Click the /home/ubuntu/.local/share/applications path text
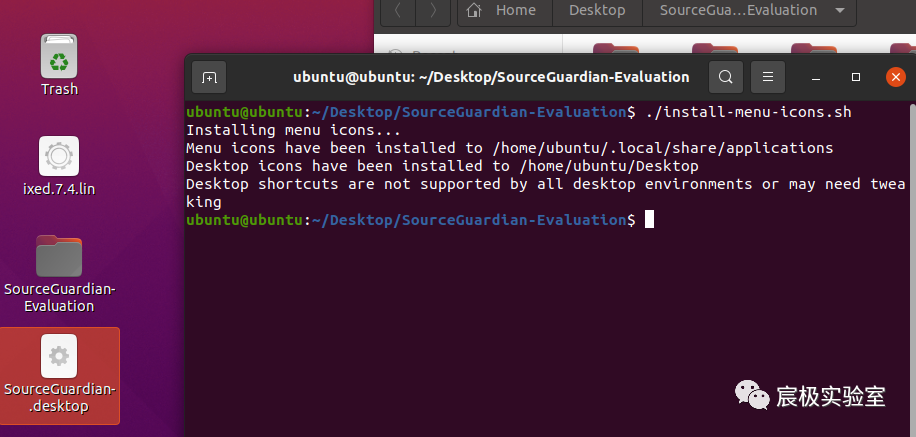916x437 pixels. (662, 148)
